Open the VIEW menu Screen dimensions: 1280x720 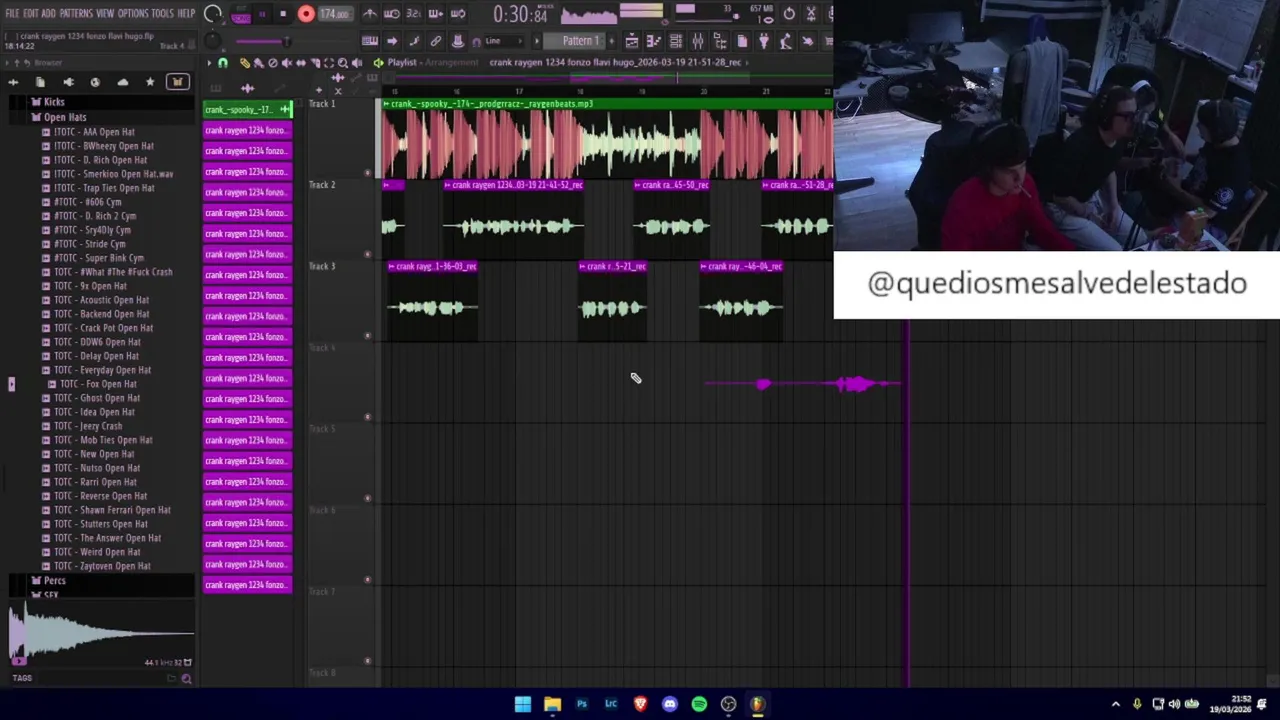click(x=105, y=13)
